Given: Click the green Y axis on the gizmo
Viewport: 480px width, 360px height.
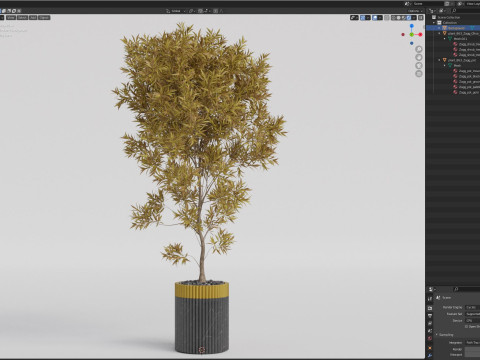Looking at the screenshot, I should pyautogui.click(x=412, y=34).
